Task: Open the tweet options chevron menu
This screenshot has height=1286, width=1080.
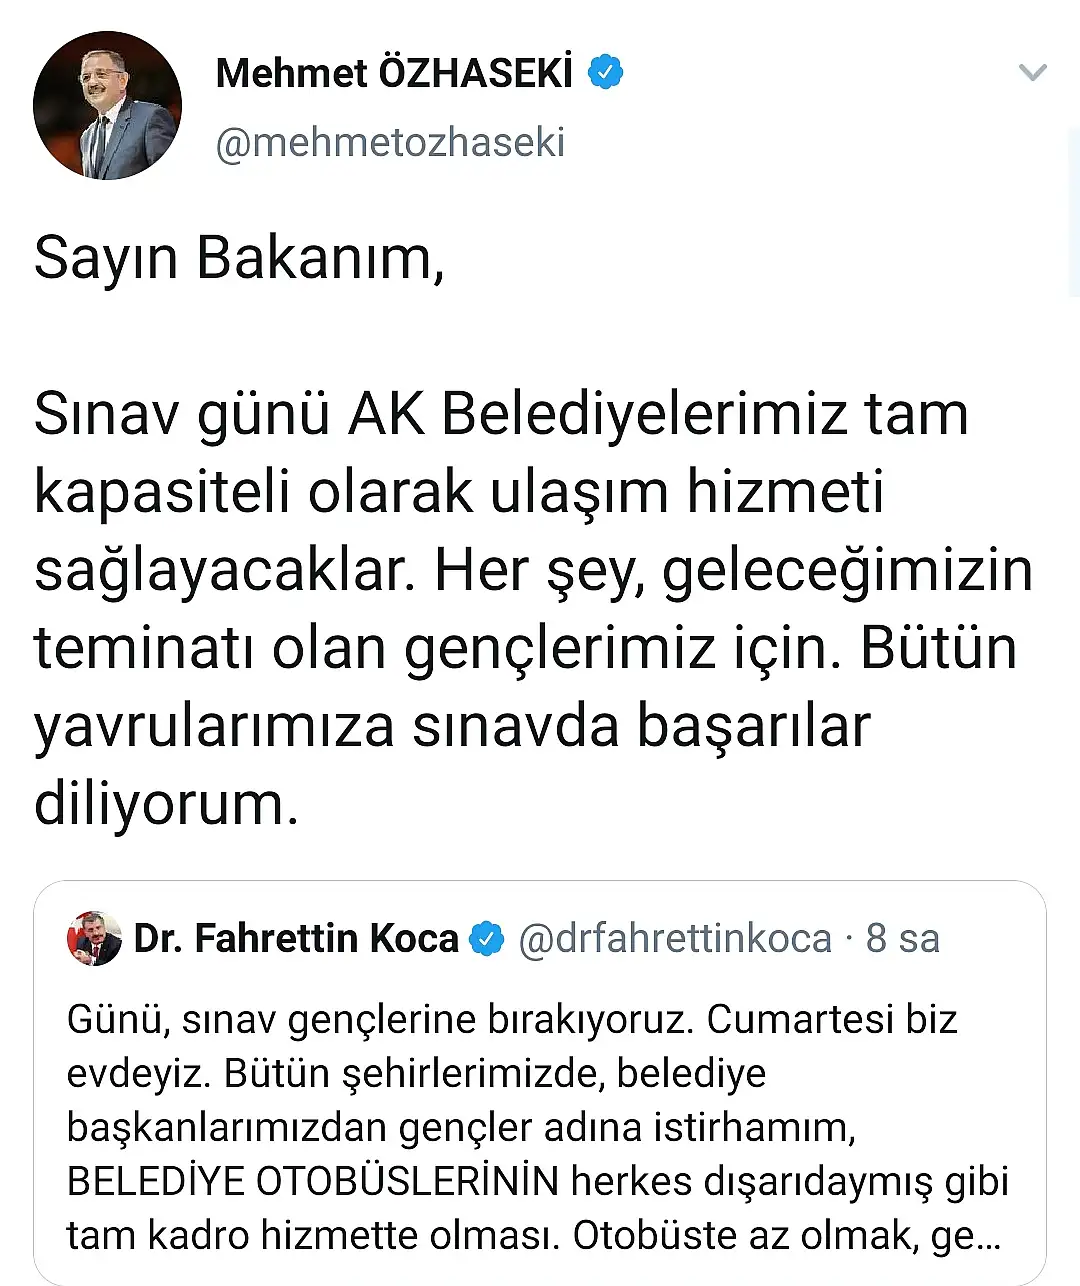Action: (1031, 72)
